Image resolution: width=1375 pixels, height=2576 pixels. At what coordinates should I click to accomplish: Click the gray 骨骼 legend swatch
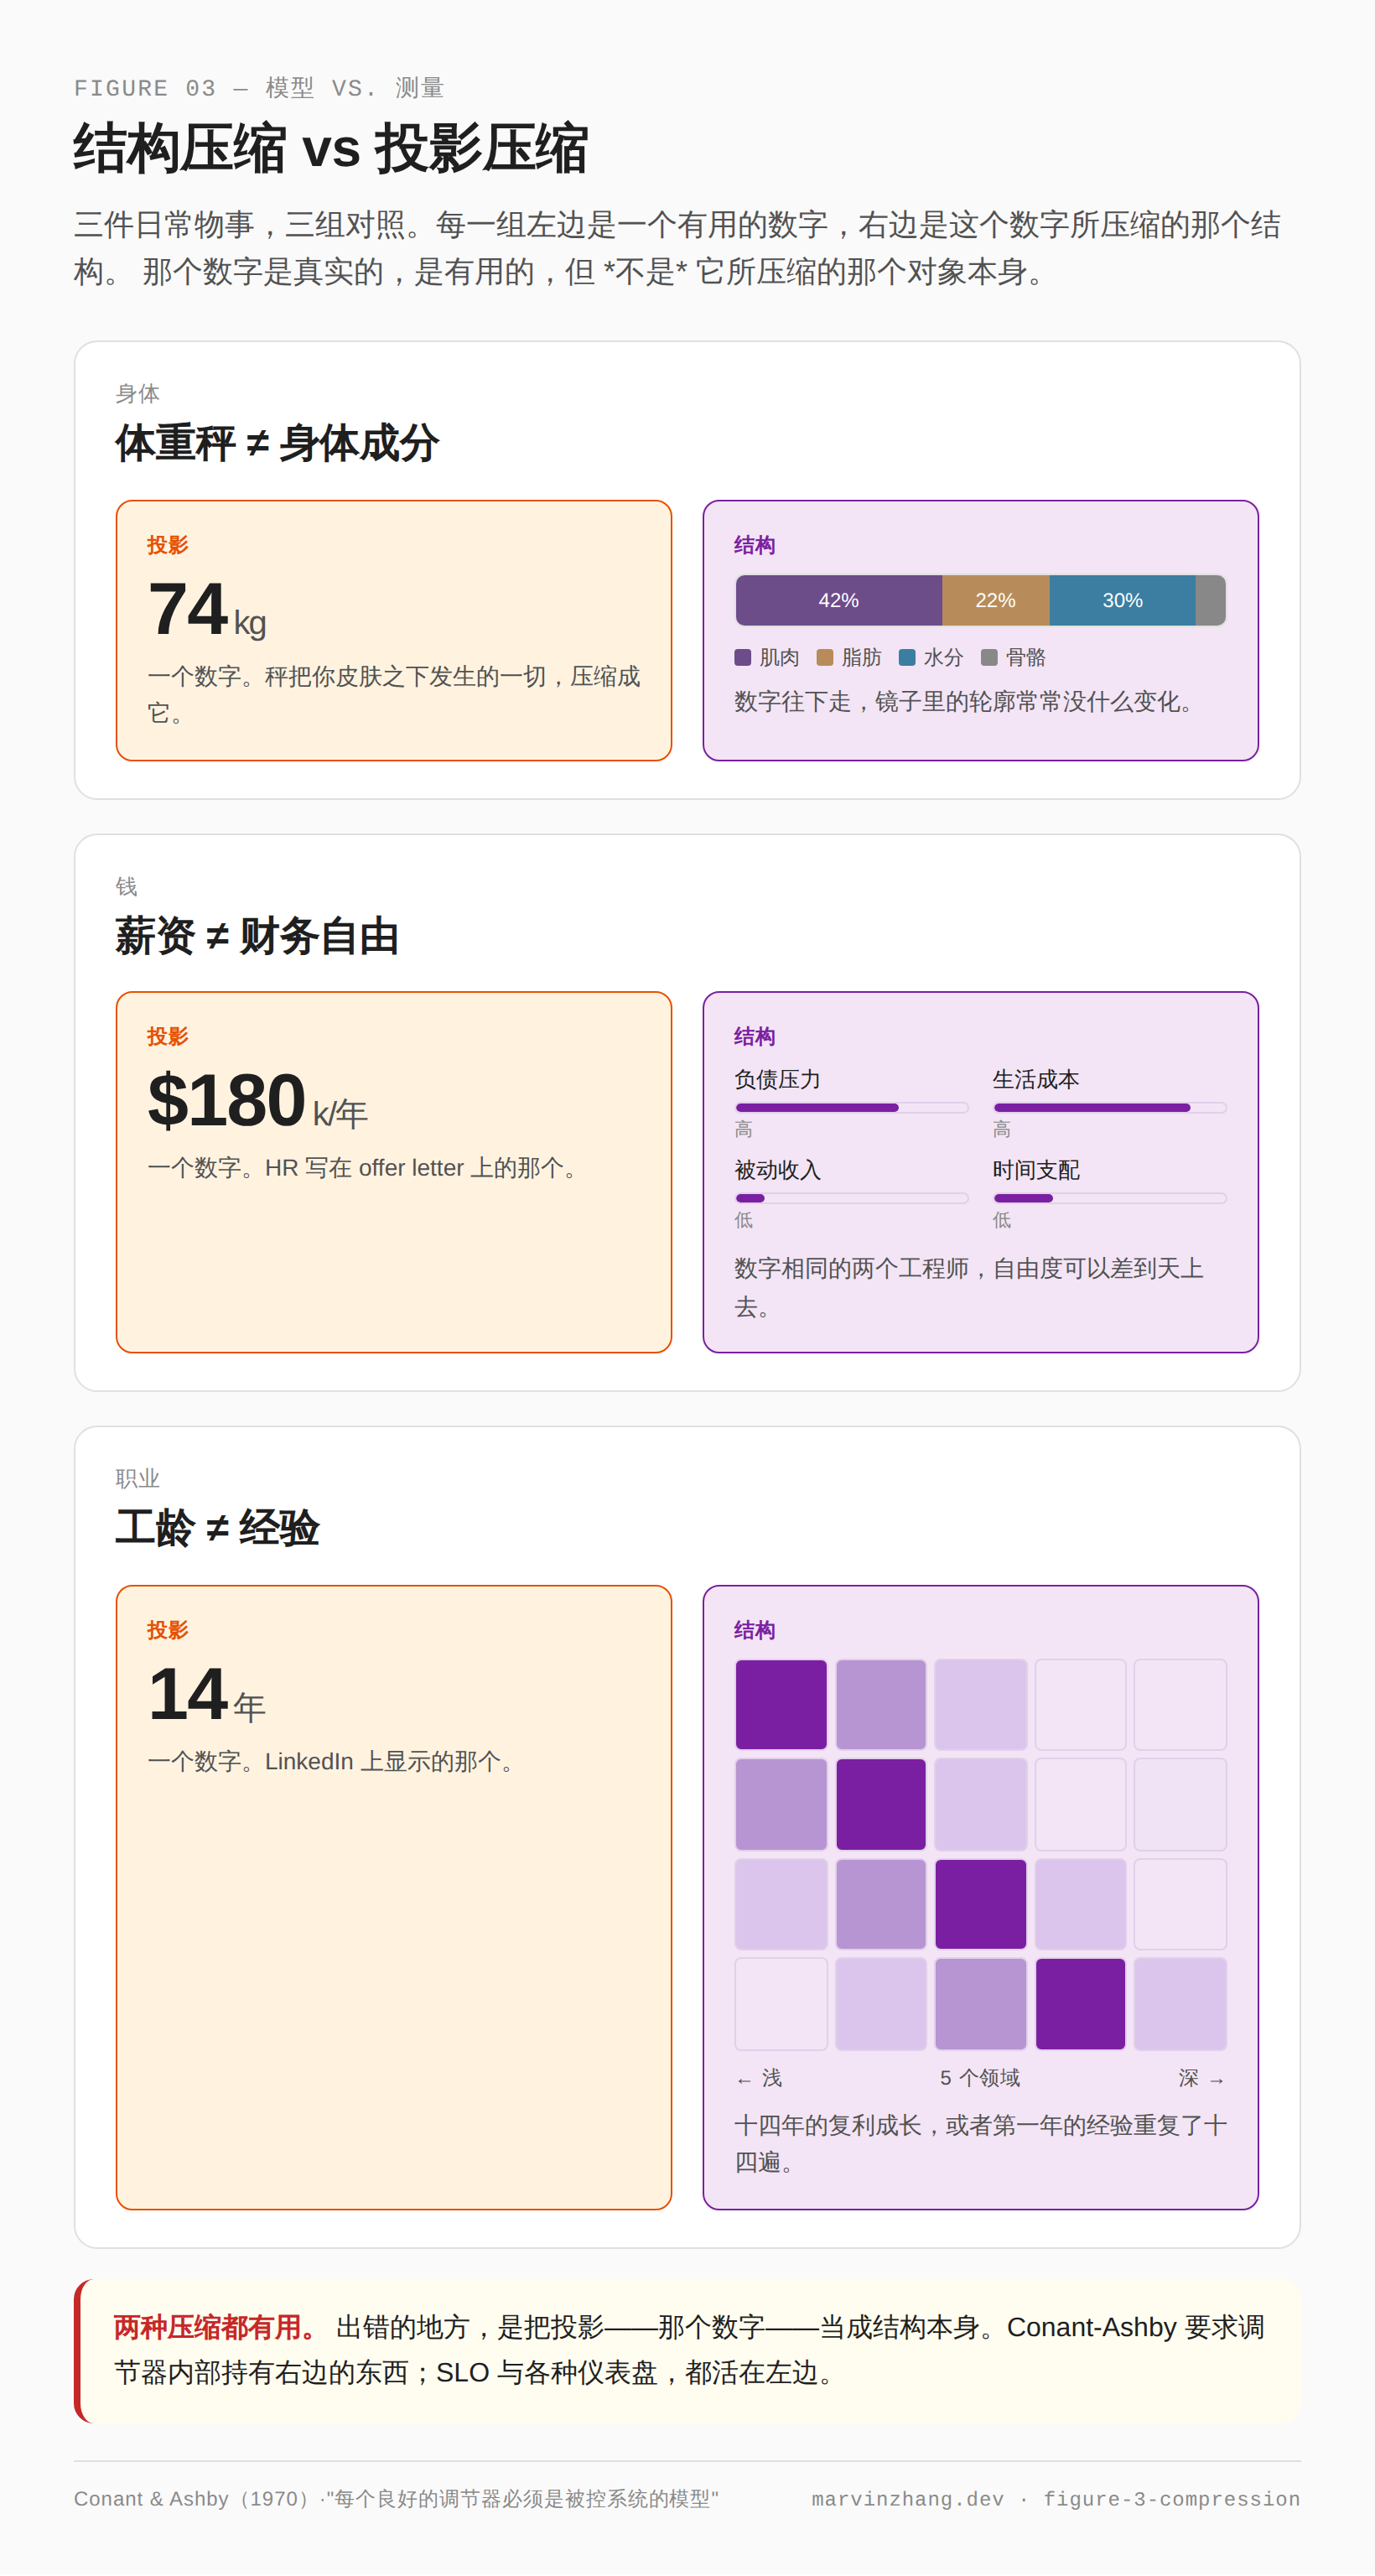coord(989,657)
